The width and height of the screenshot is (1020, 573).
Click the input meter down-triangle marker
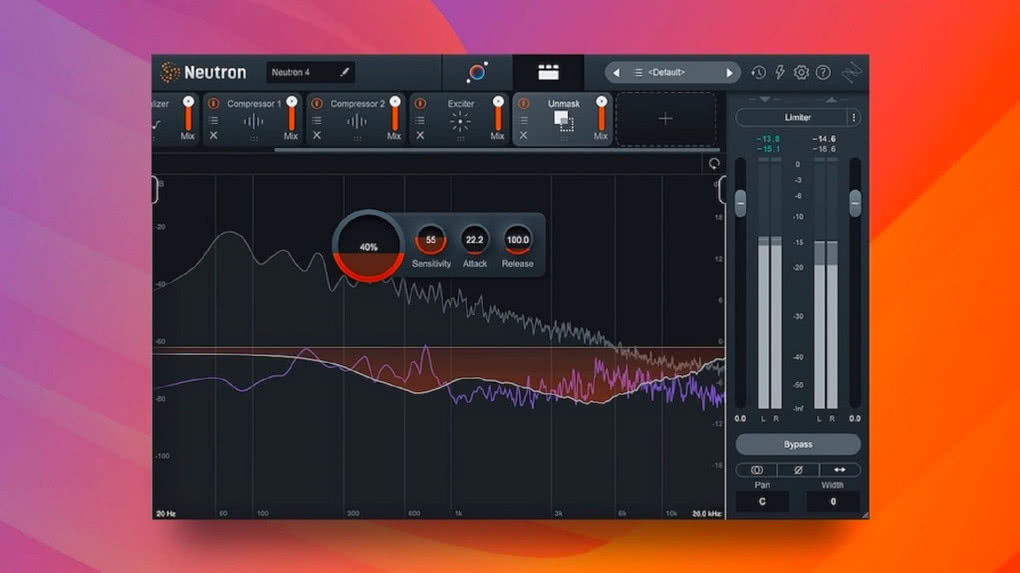765,100
